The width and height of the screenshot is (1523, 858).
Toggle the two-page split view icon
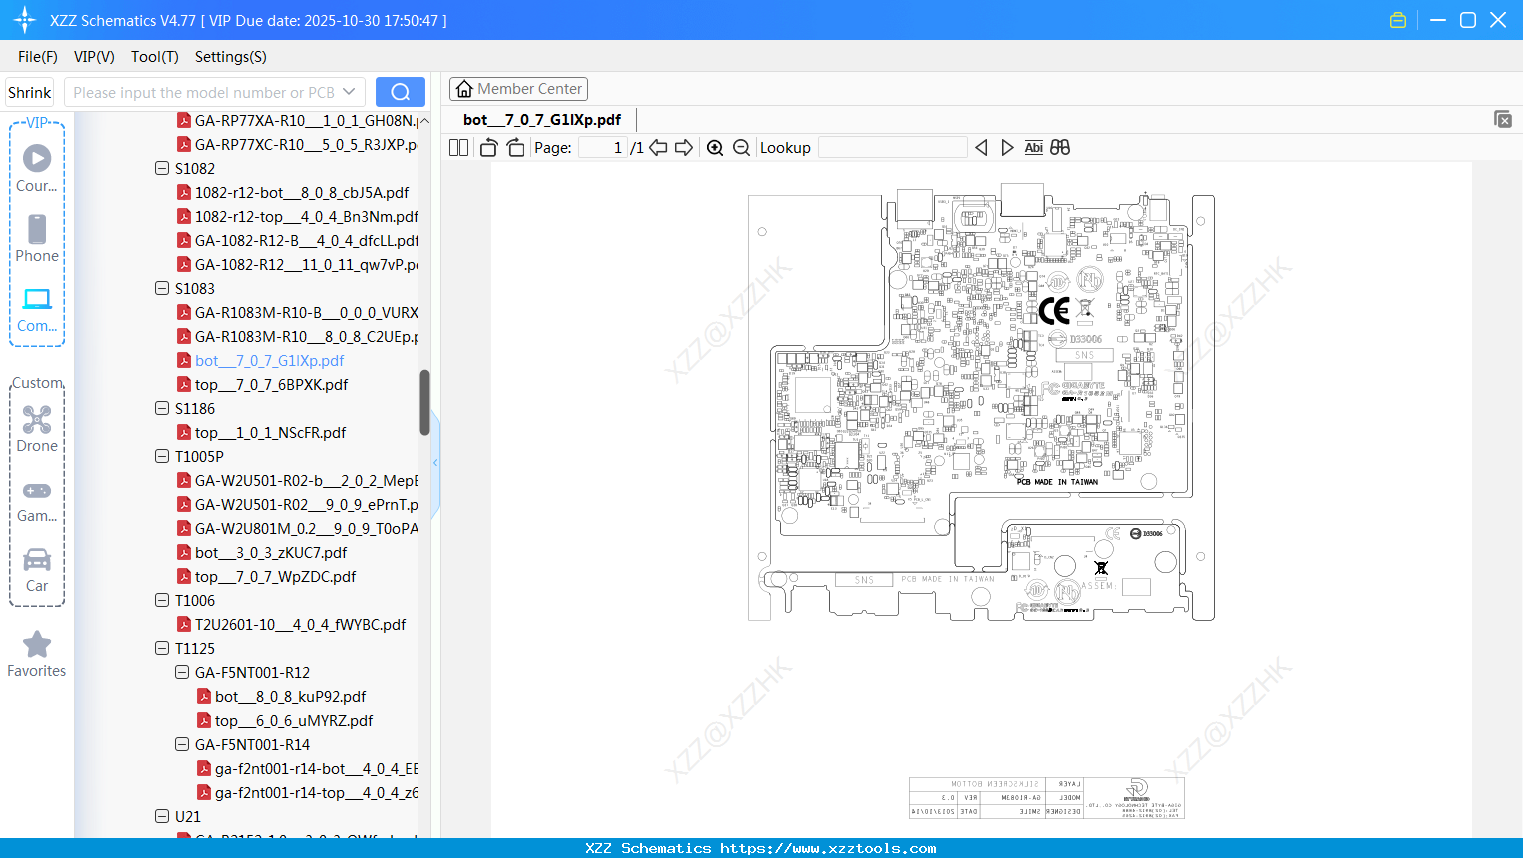point(458,148)
